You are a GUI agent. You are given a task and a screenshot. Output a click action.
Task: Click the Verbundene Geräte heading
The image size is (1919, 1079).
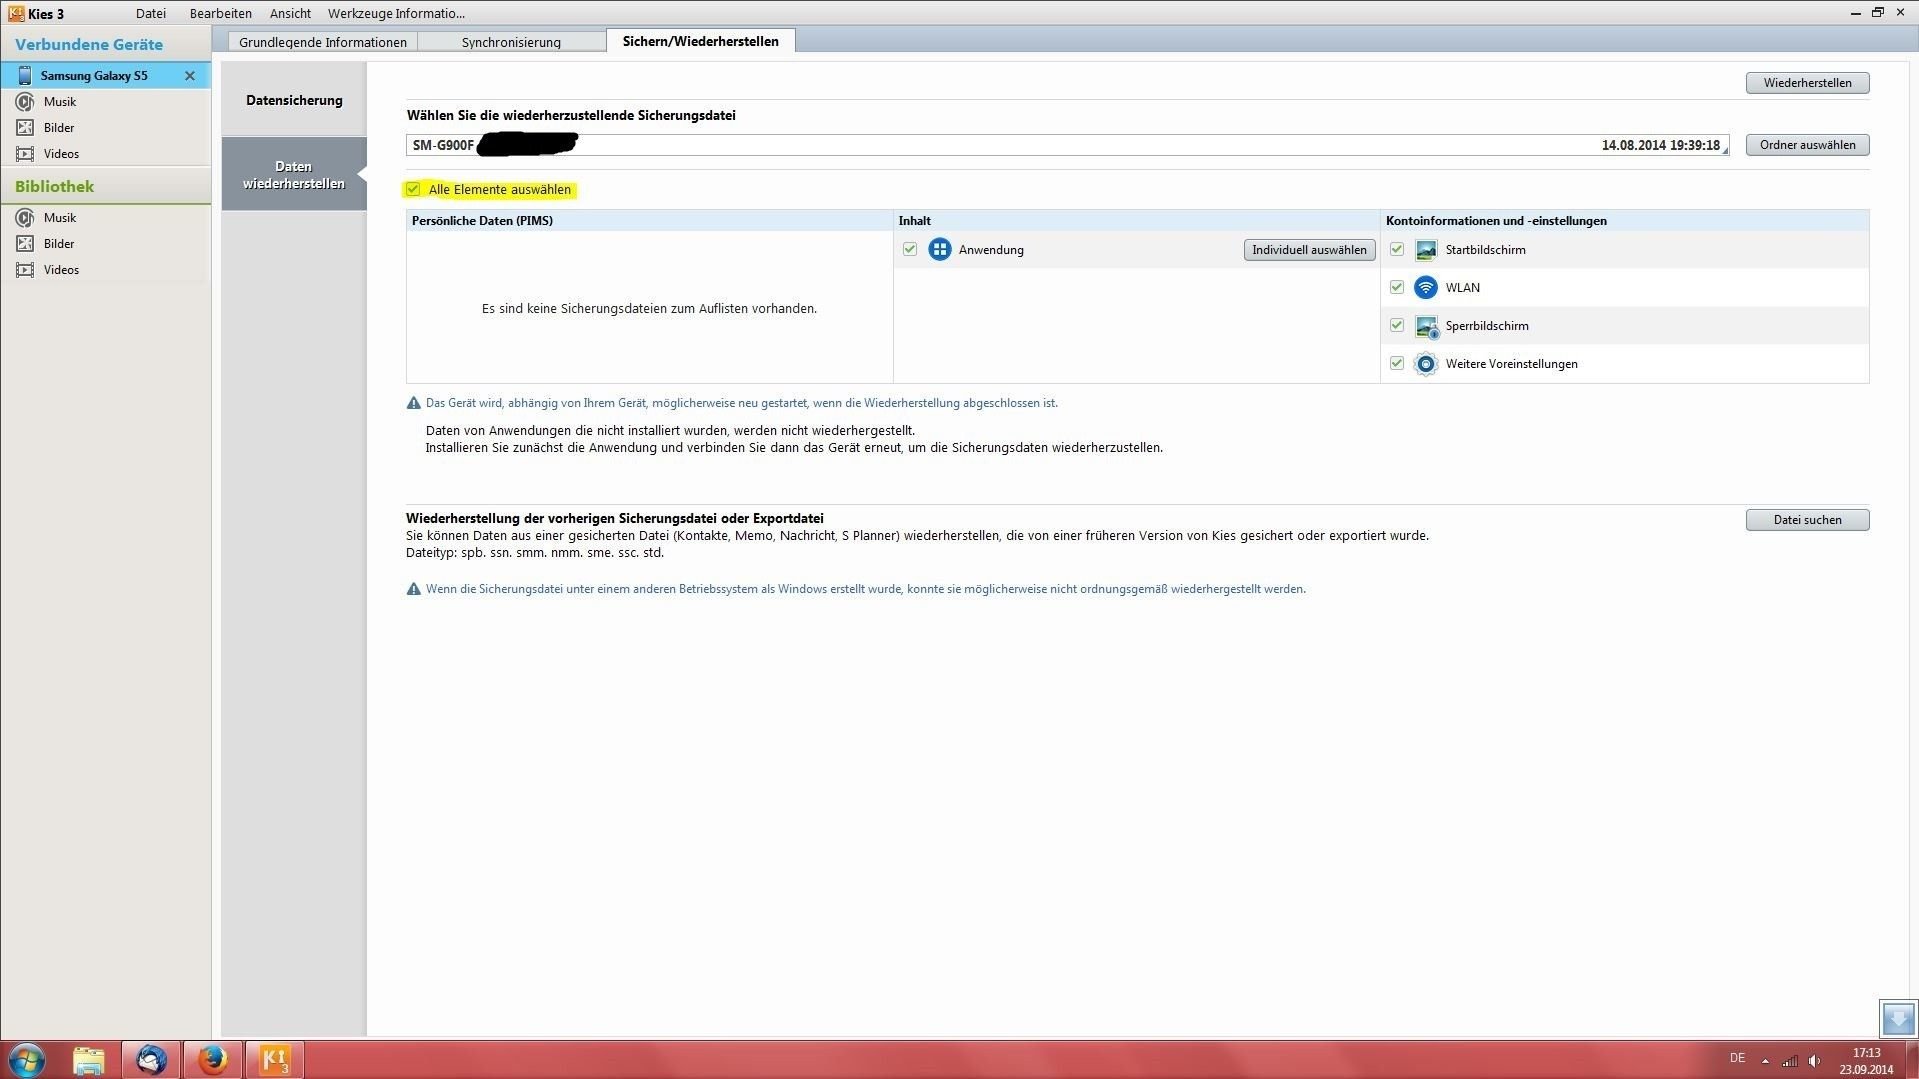coord(89,45)
